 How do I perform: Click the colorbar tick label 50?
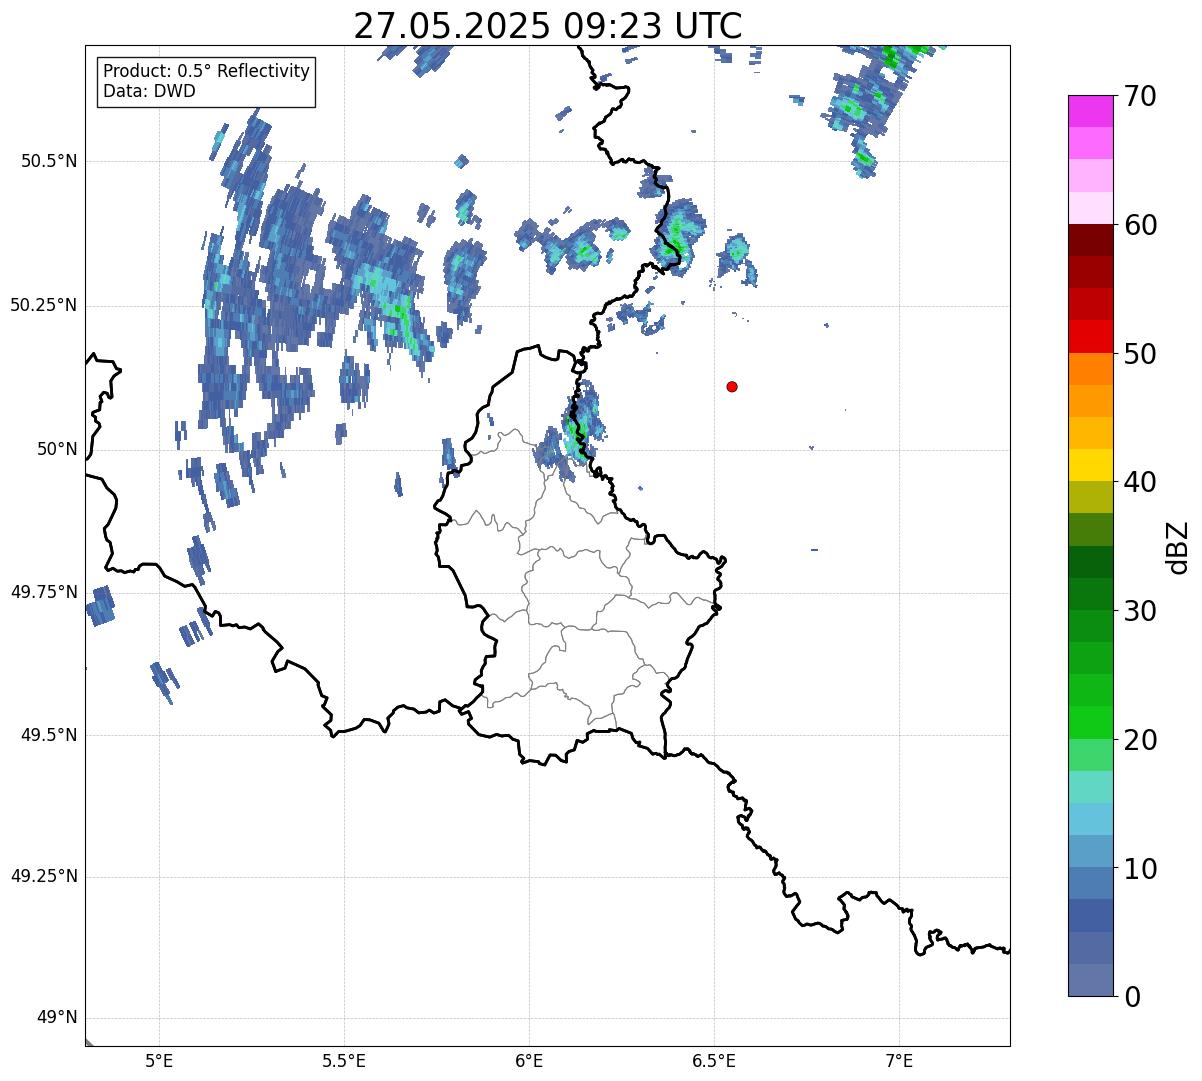(1140, 354)
